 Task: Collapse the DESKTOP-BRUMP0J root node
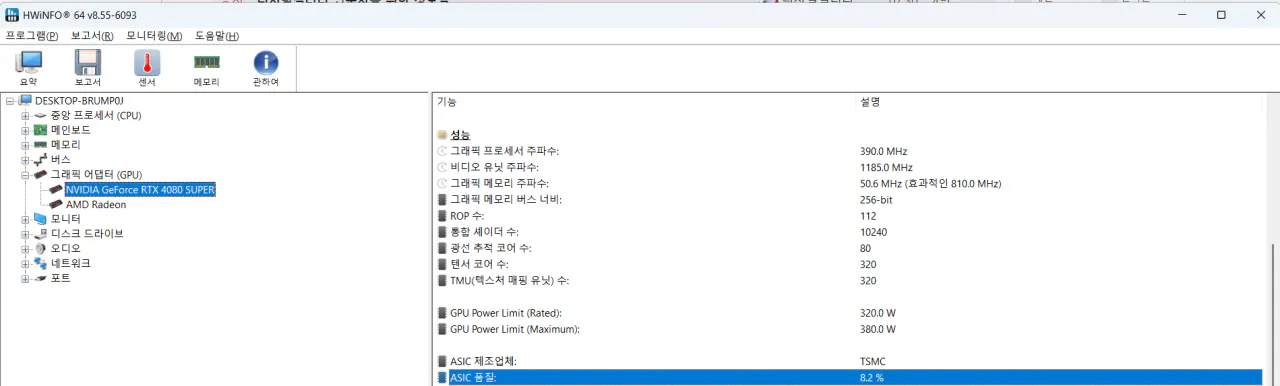[x=10, y=101]
